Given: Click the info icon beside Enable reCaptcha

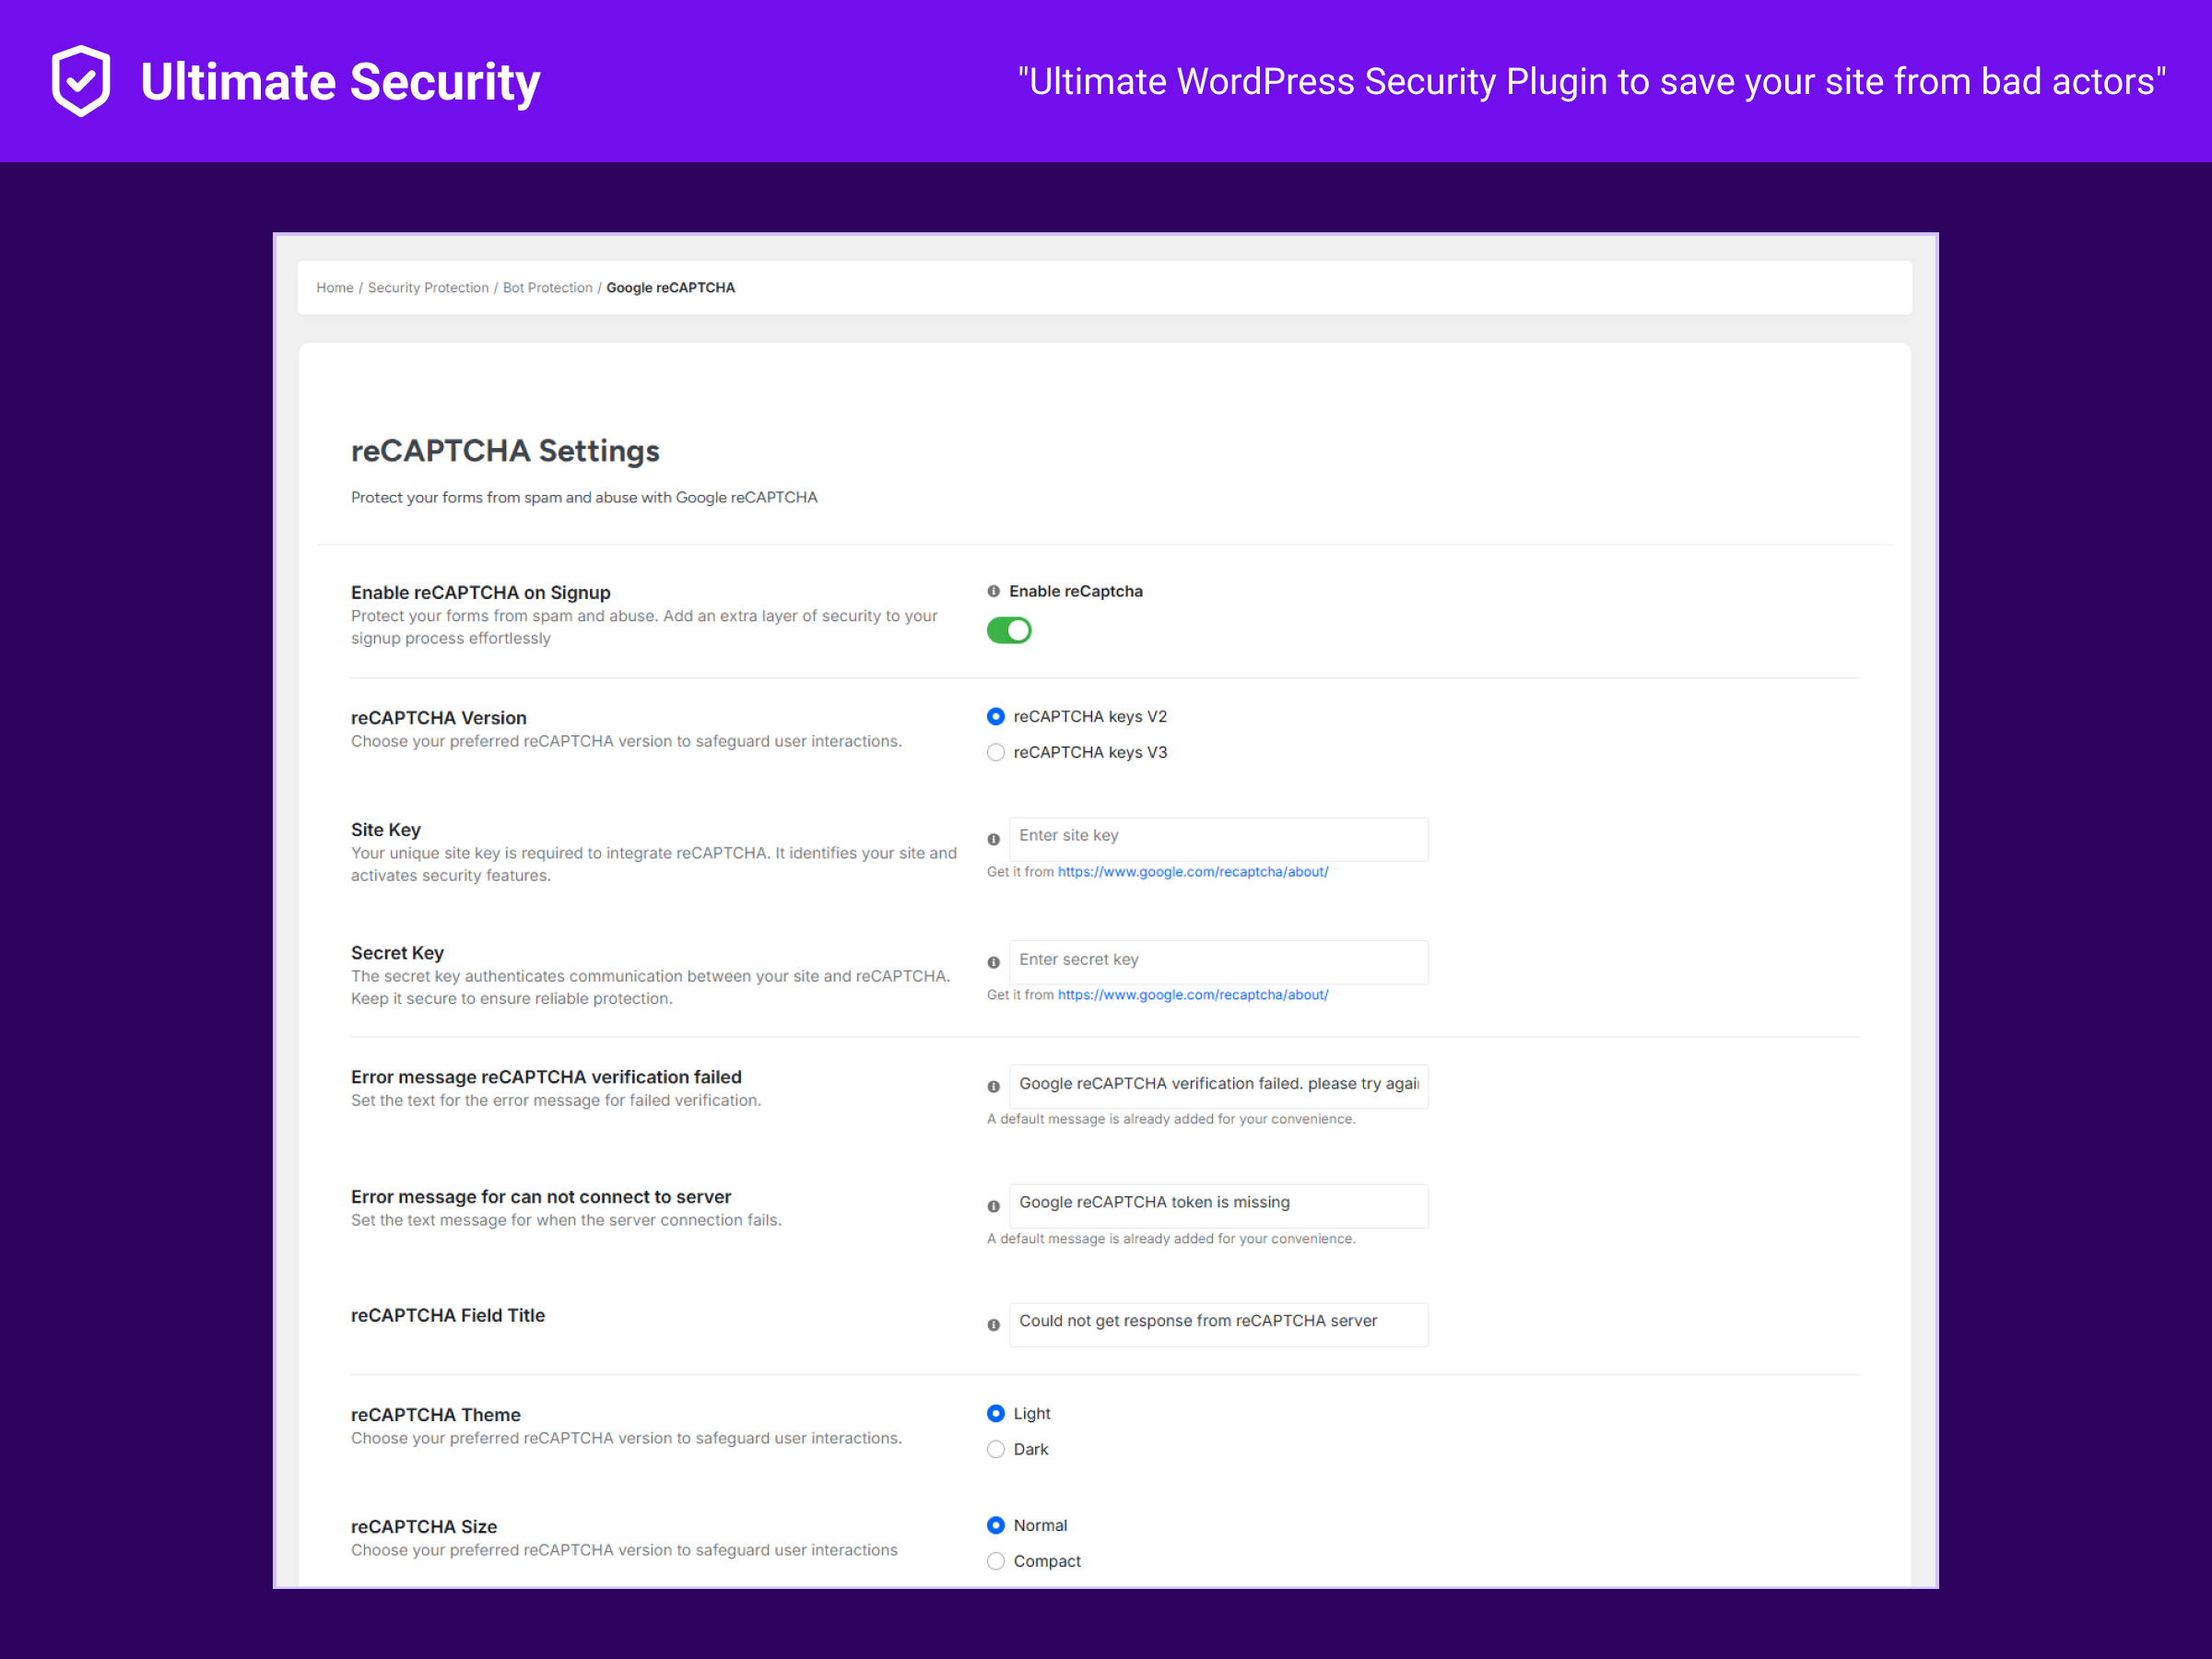Looking at the screenshot, I should click(993, 591).
